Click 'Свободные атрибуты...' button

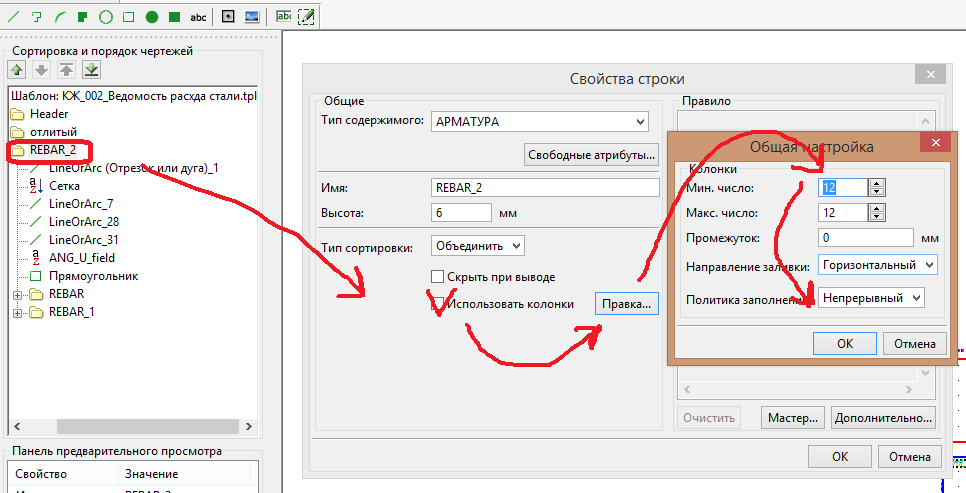pos(591,154)
